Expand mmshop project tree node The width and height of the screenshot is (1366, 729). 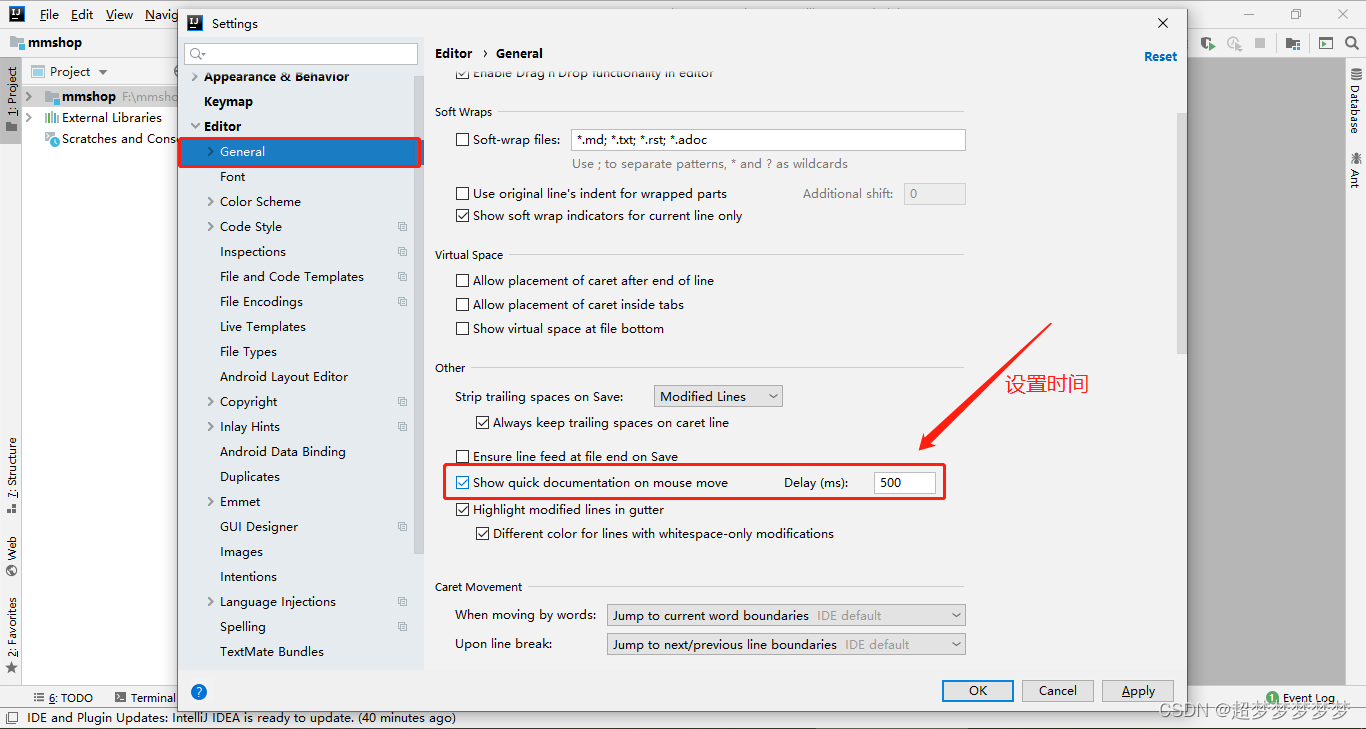30,97
